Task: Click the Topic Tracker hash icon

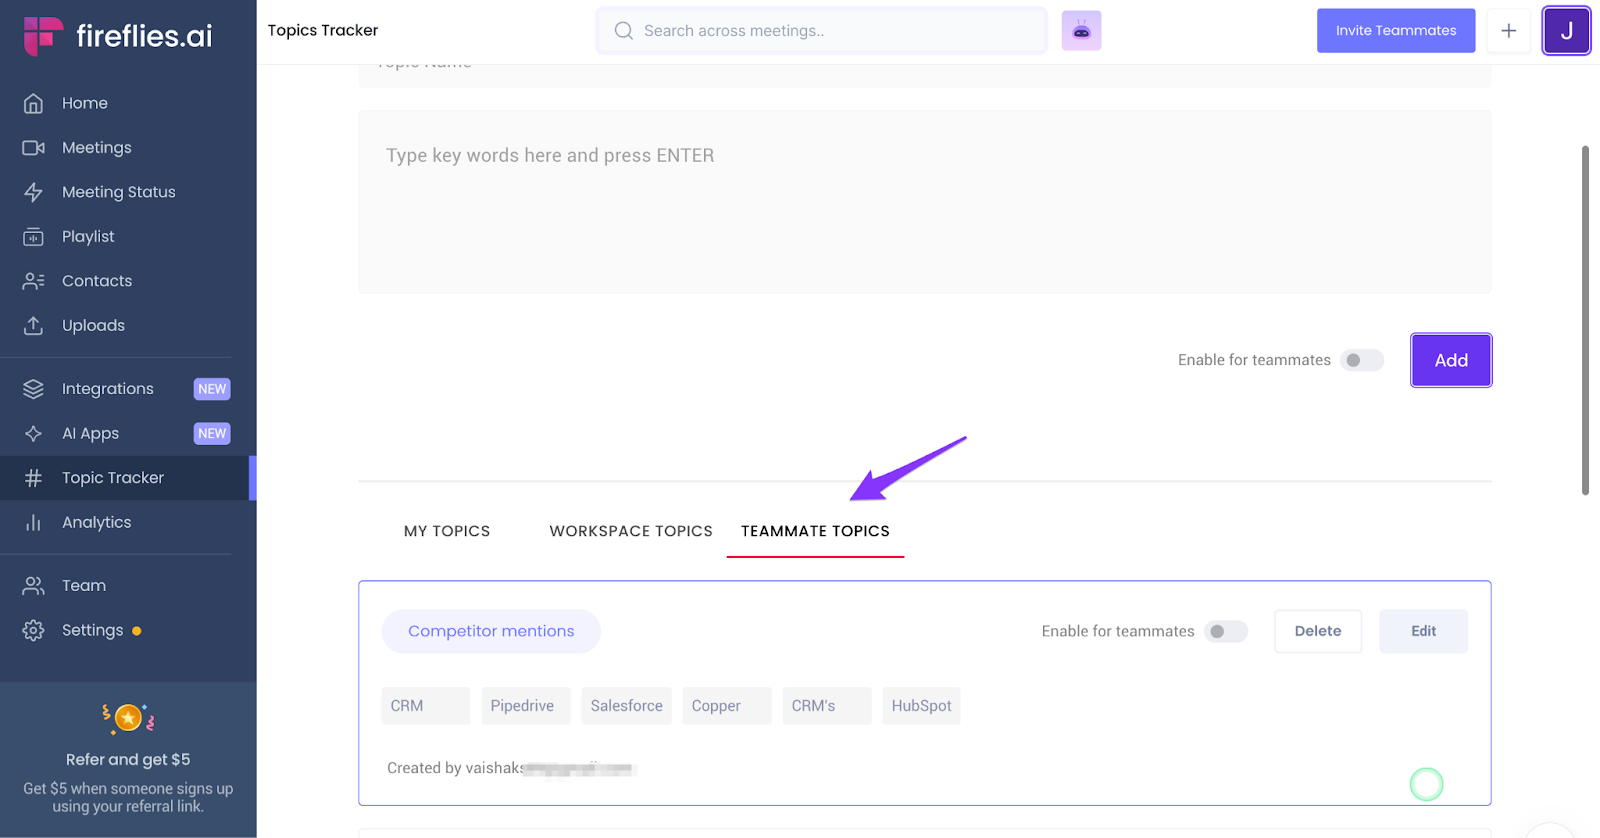Action: point(33,478)
